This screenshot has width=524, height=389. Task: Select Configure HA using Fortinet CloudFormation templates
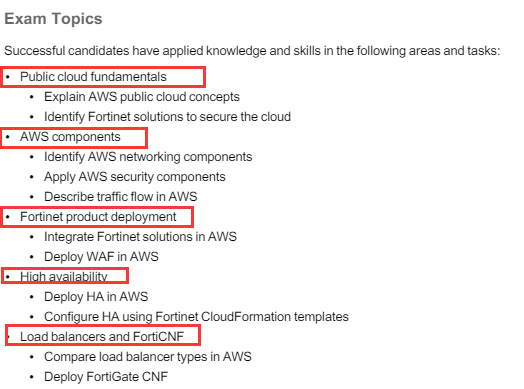[x=196, y=317]
